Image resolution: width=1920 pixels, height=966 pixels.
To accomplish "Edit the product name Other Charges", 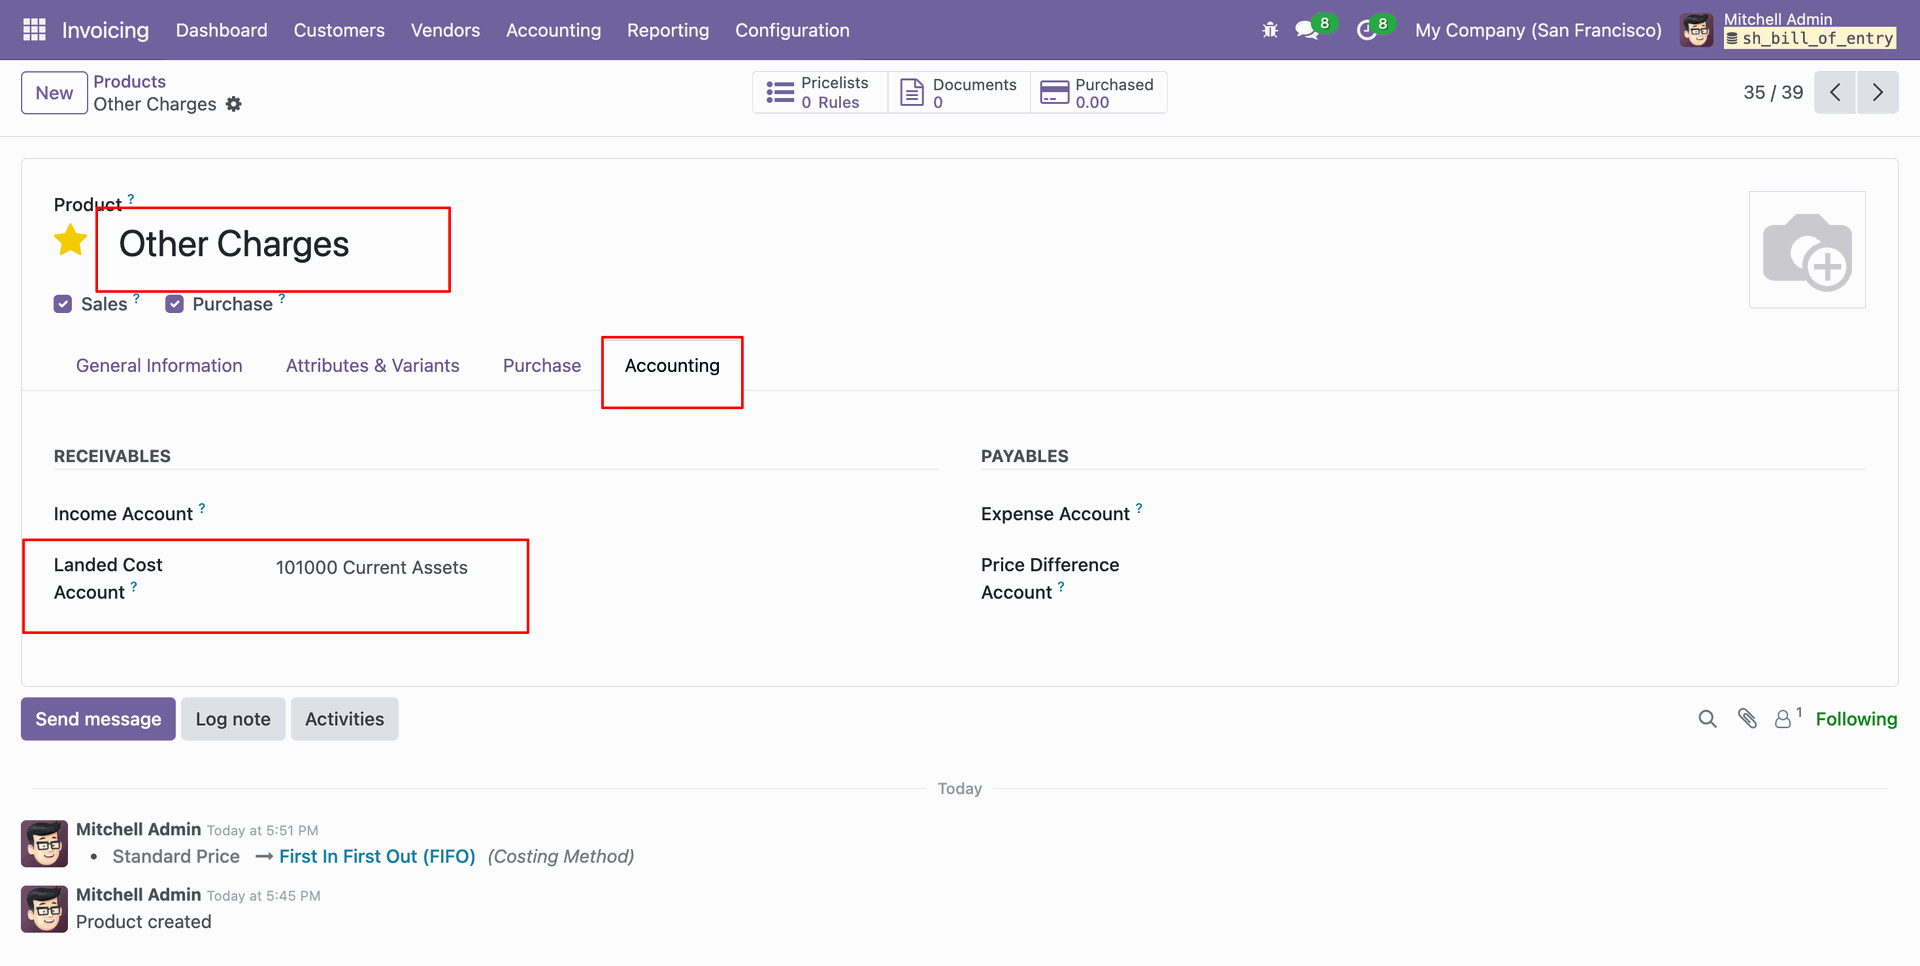I will tap(234, 244).
